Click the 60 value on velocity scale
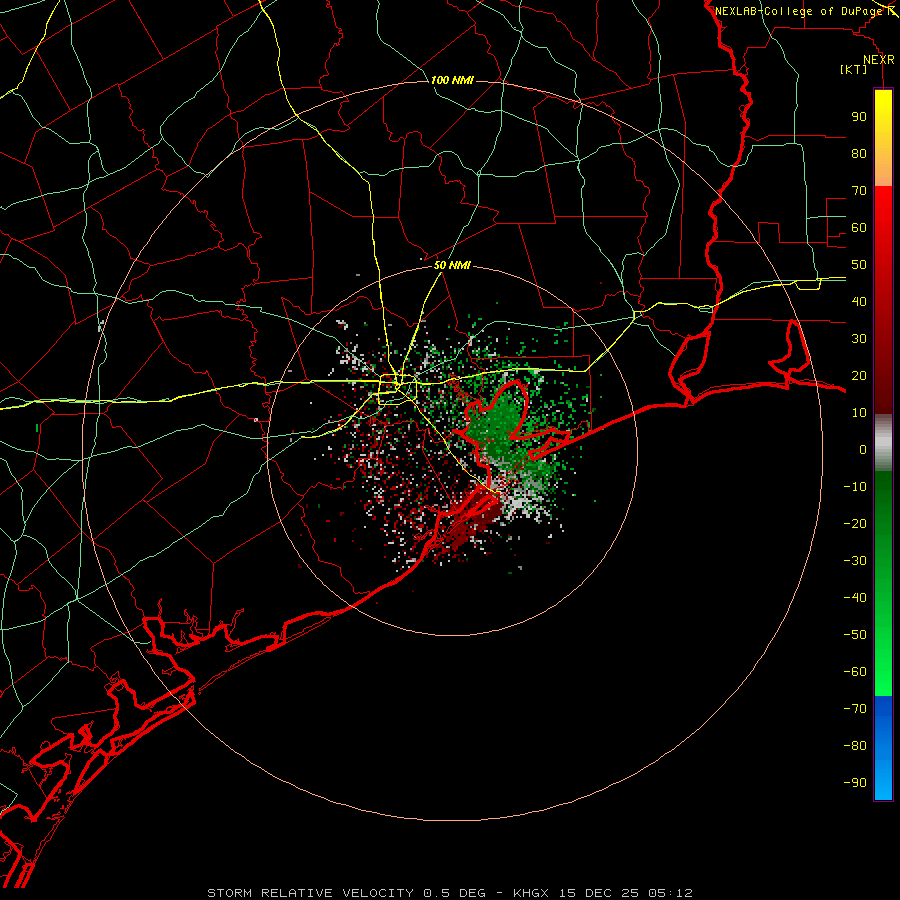The width and height of the screenshot is (900, 900). 859,227
